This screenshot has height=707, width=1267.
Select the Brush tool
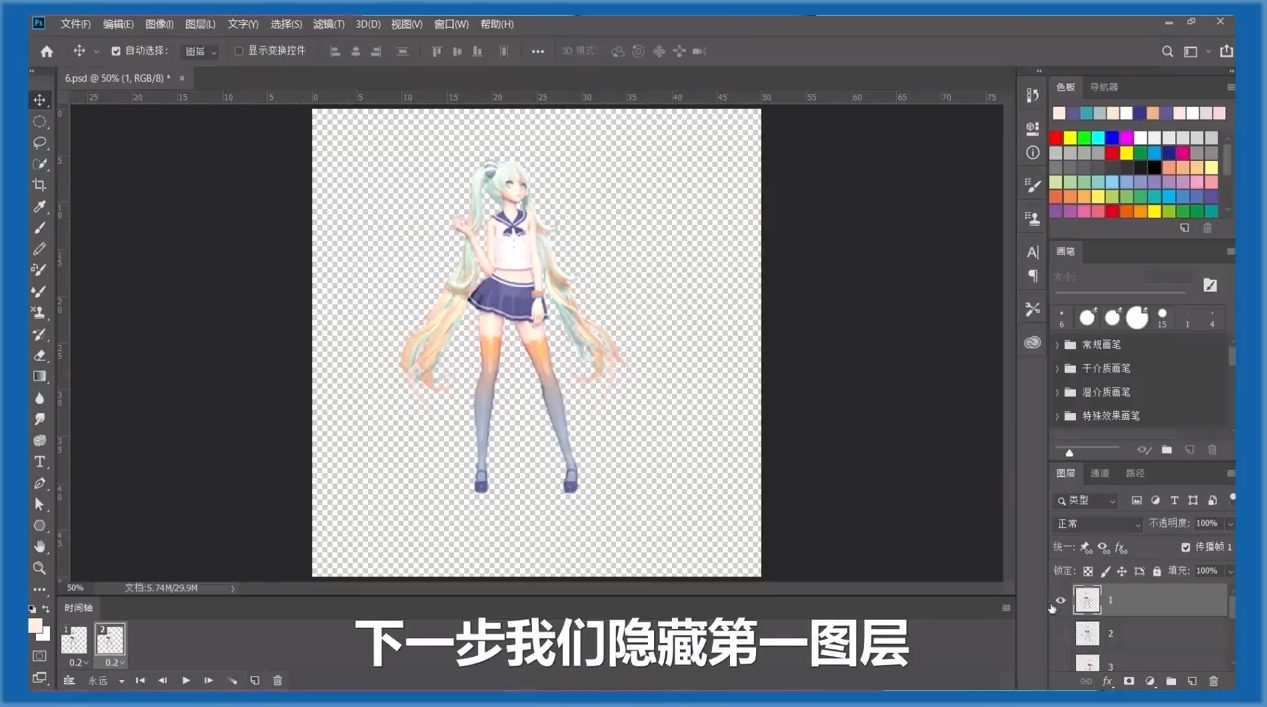40,228
